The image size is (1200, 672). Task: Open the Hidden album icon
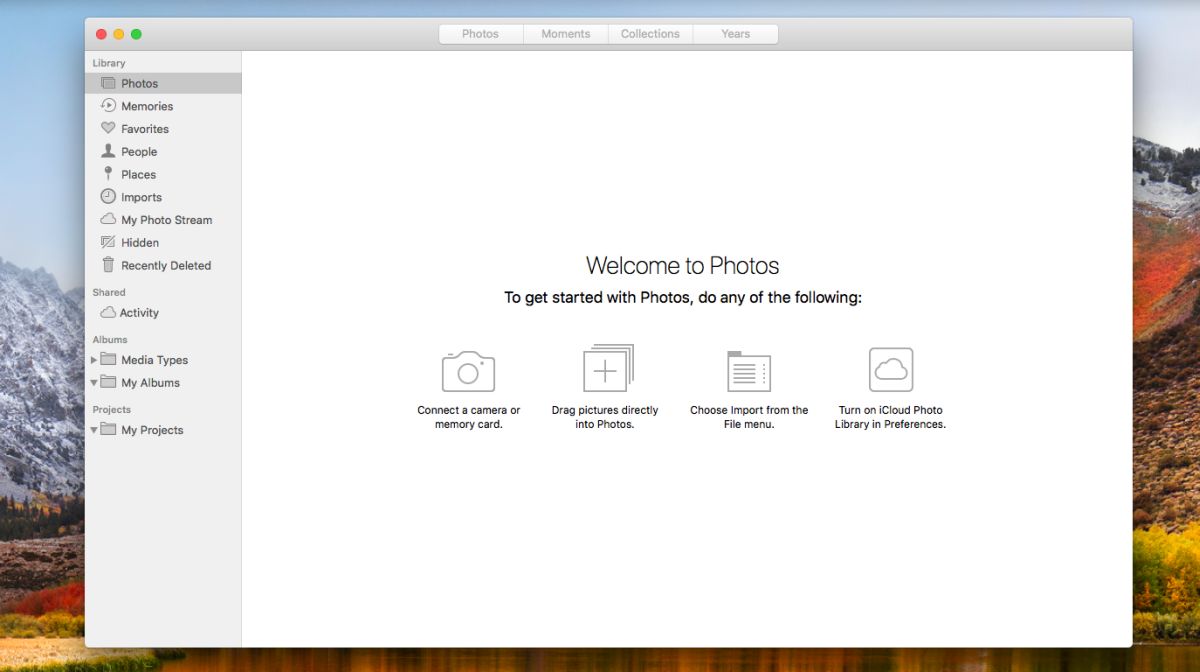pyautogui.click(x=108, y=243)
